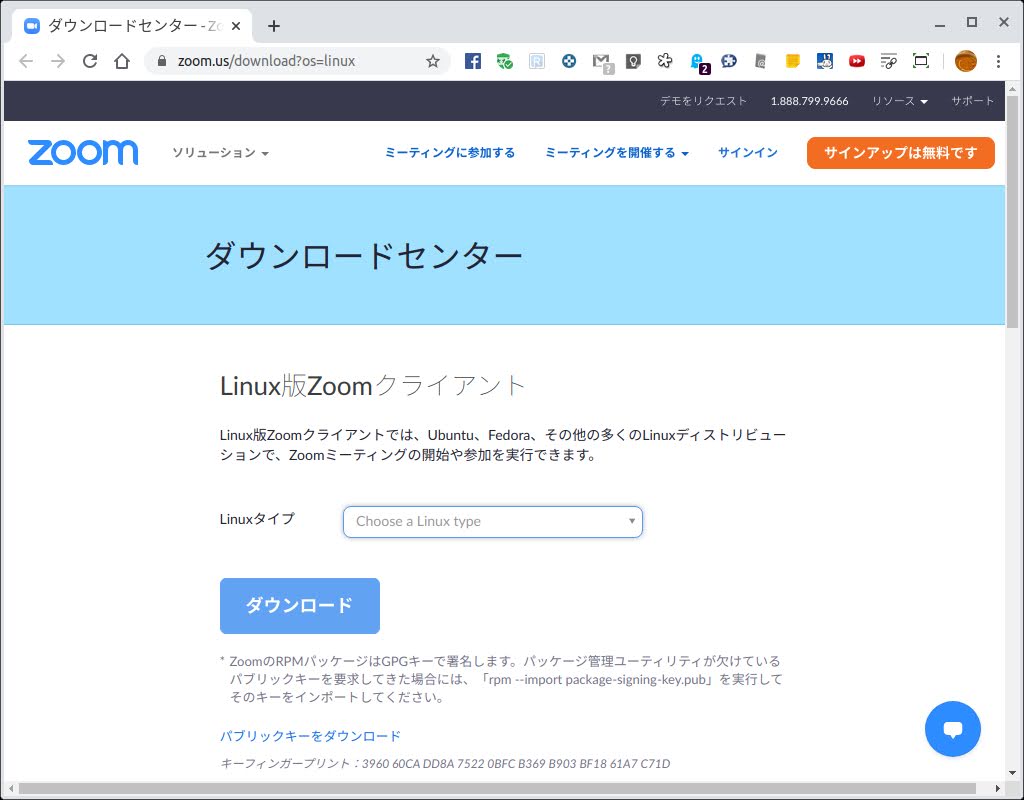Open the pale blue R extension
The image size is (1024, 800).
point(536,61)
